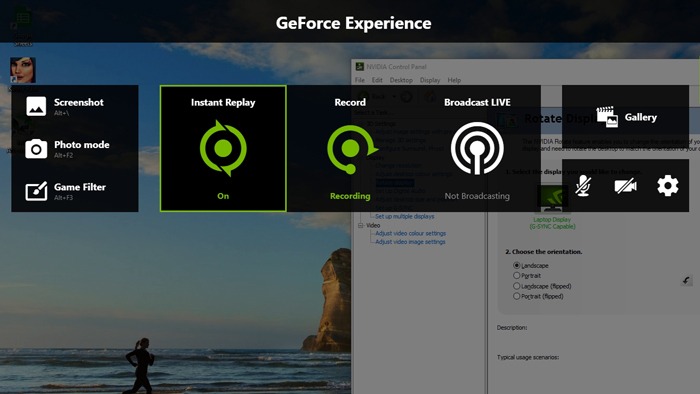Open 'Adjust video colour settings' link
The image size is (700, 394).
pyautogui.click(x=410, y=233)
